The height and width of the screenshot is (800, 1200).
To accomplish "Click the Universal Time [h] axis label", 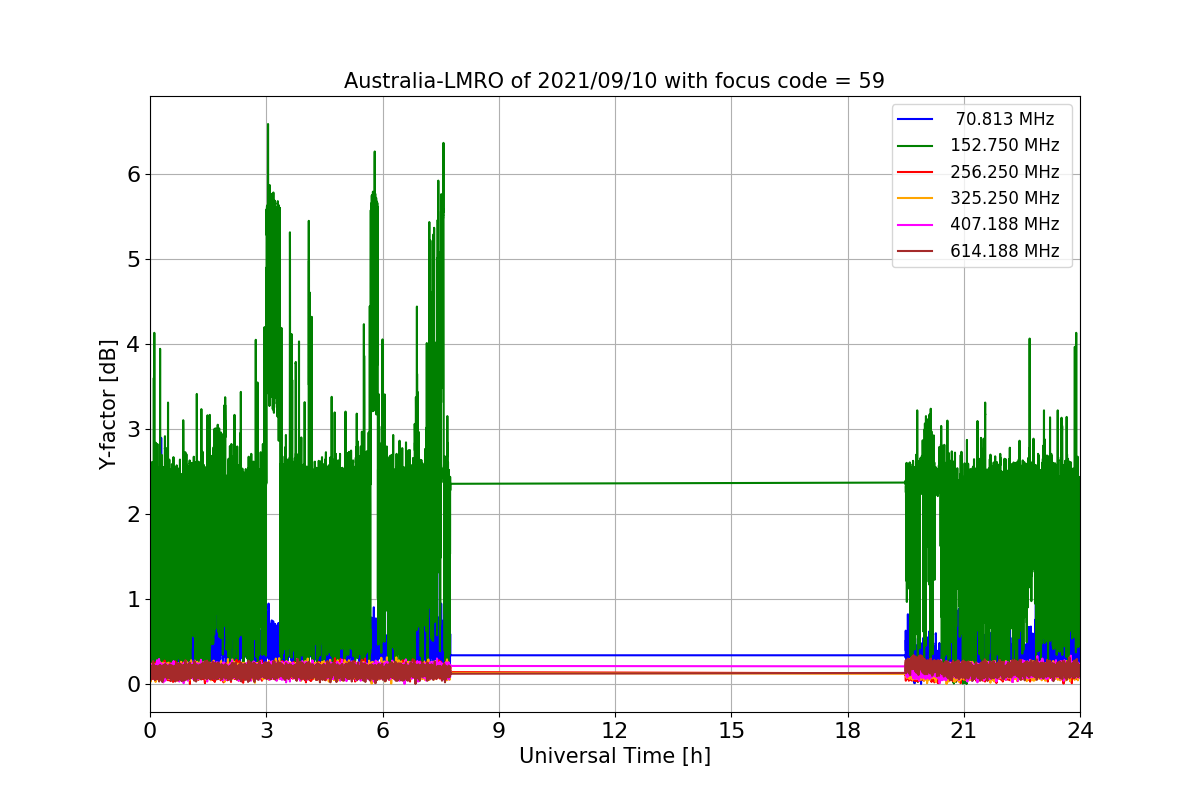I will coord(614,757).
